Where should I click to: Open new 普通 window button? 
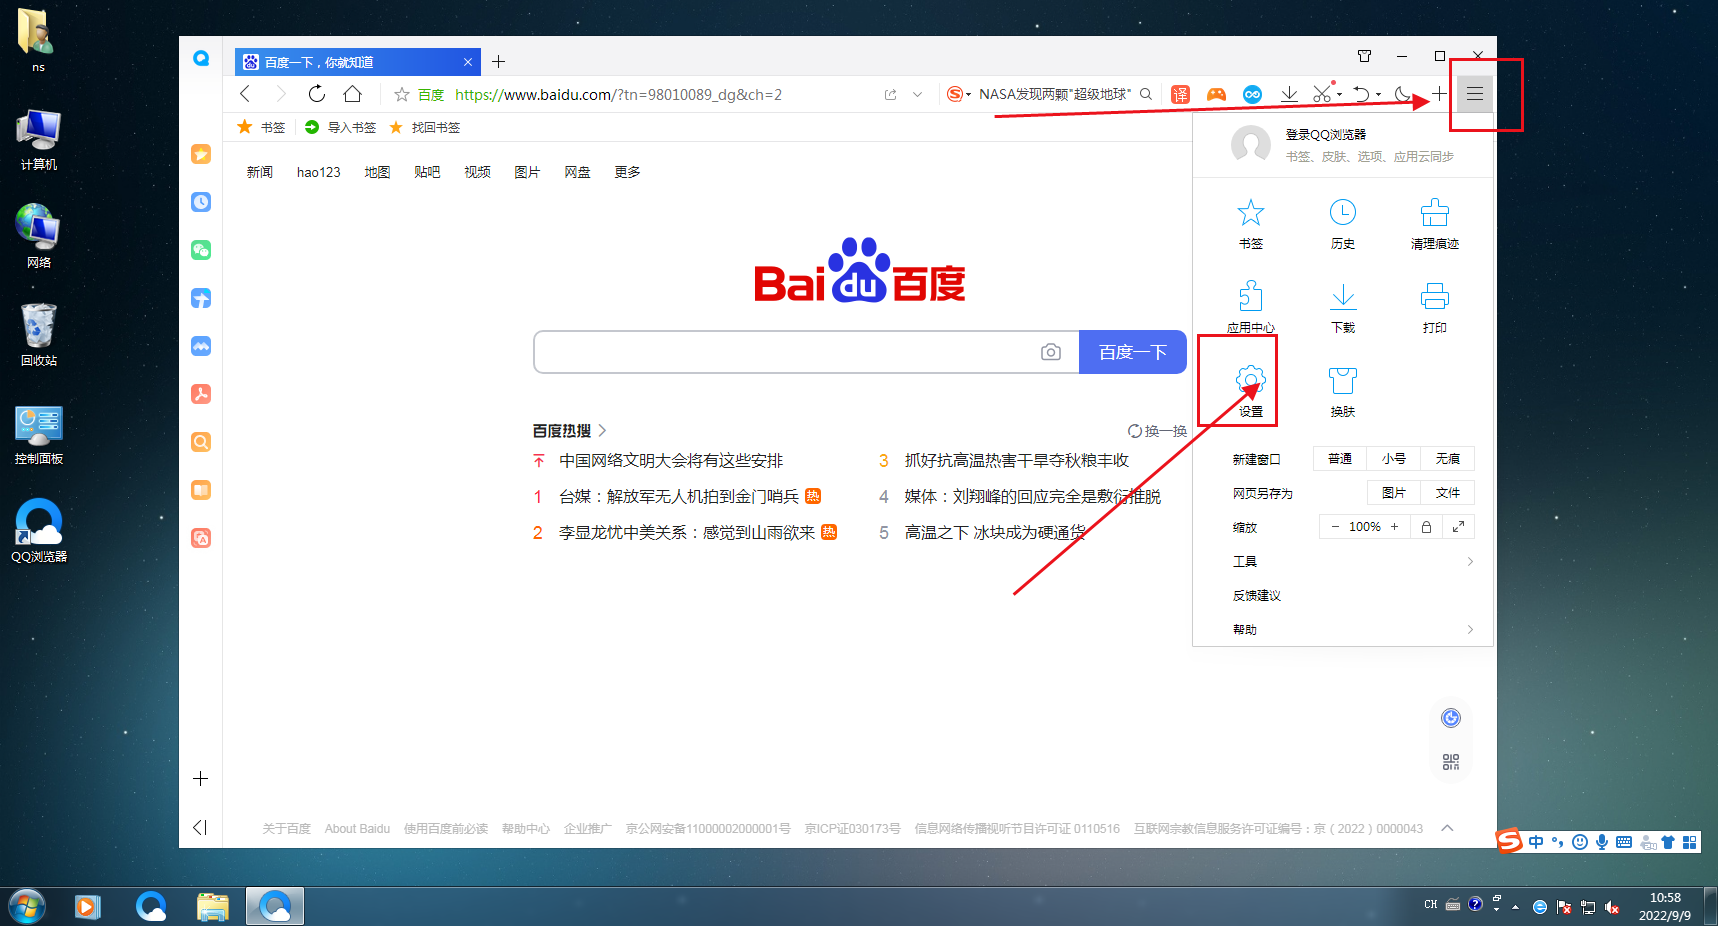(1340, 459)
